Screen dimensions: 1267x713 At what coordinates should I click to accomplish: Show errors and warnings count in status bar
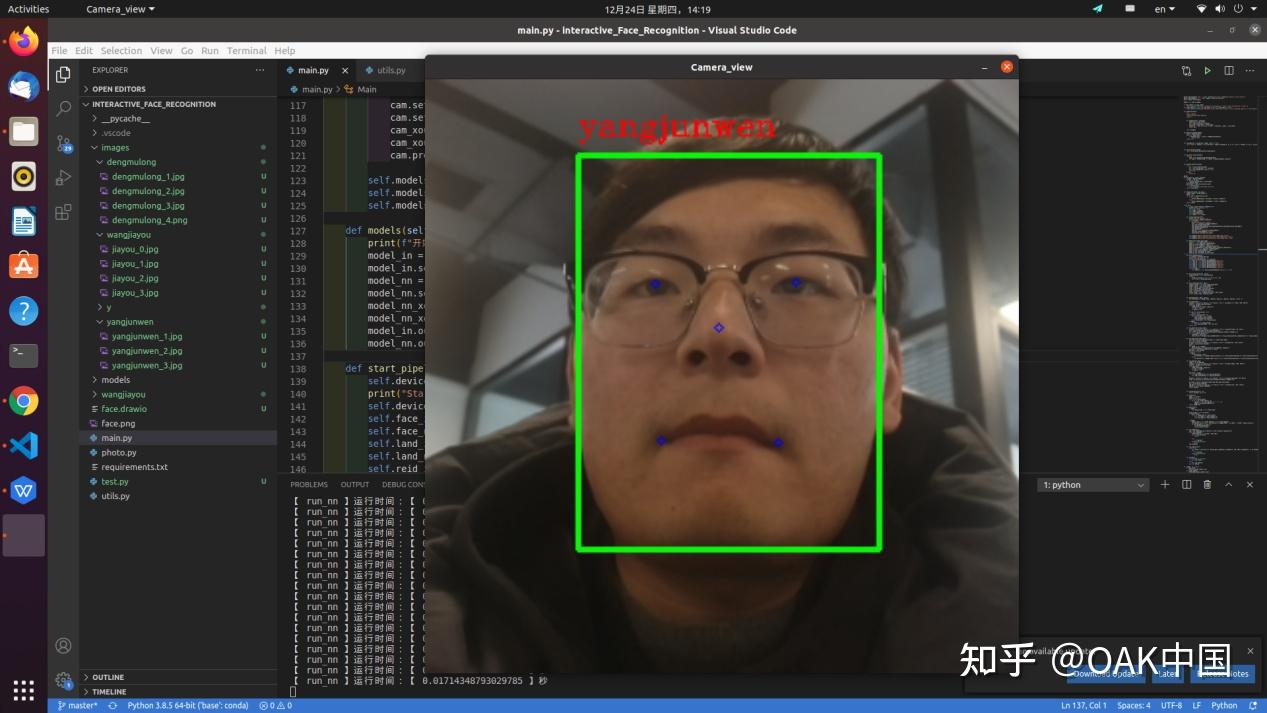275,705
